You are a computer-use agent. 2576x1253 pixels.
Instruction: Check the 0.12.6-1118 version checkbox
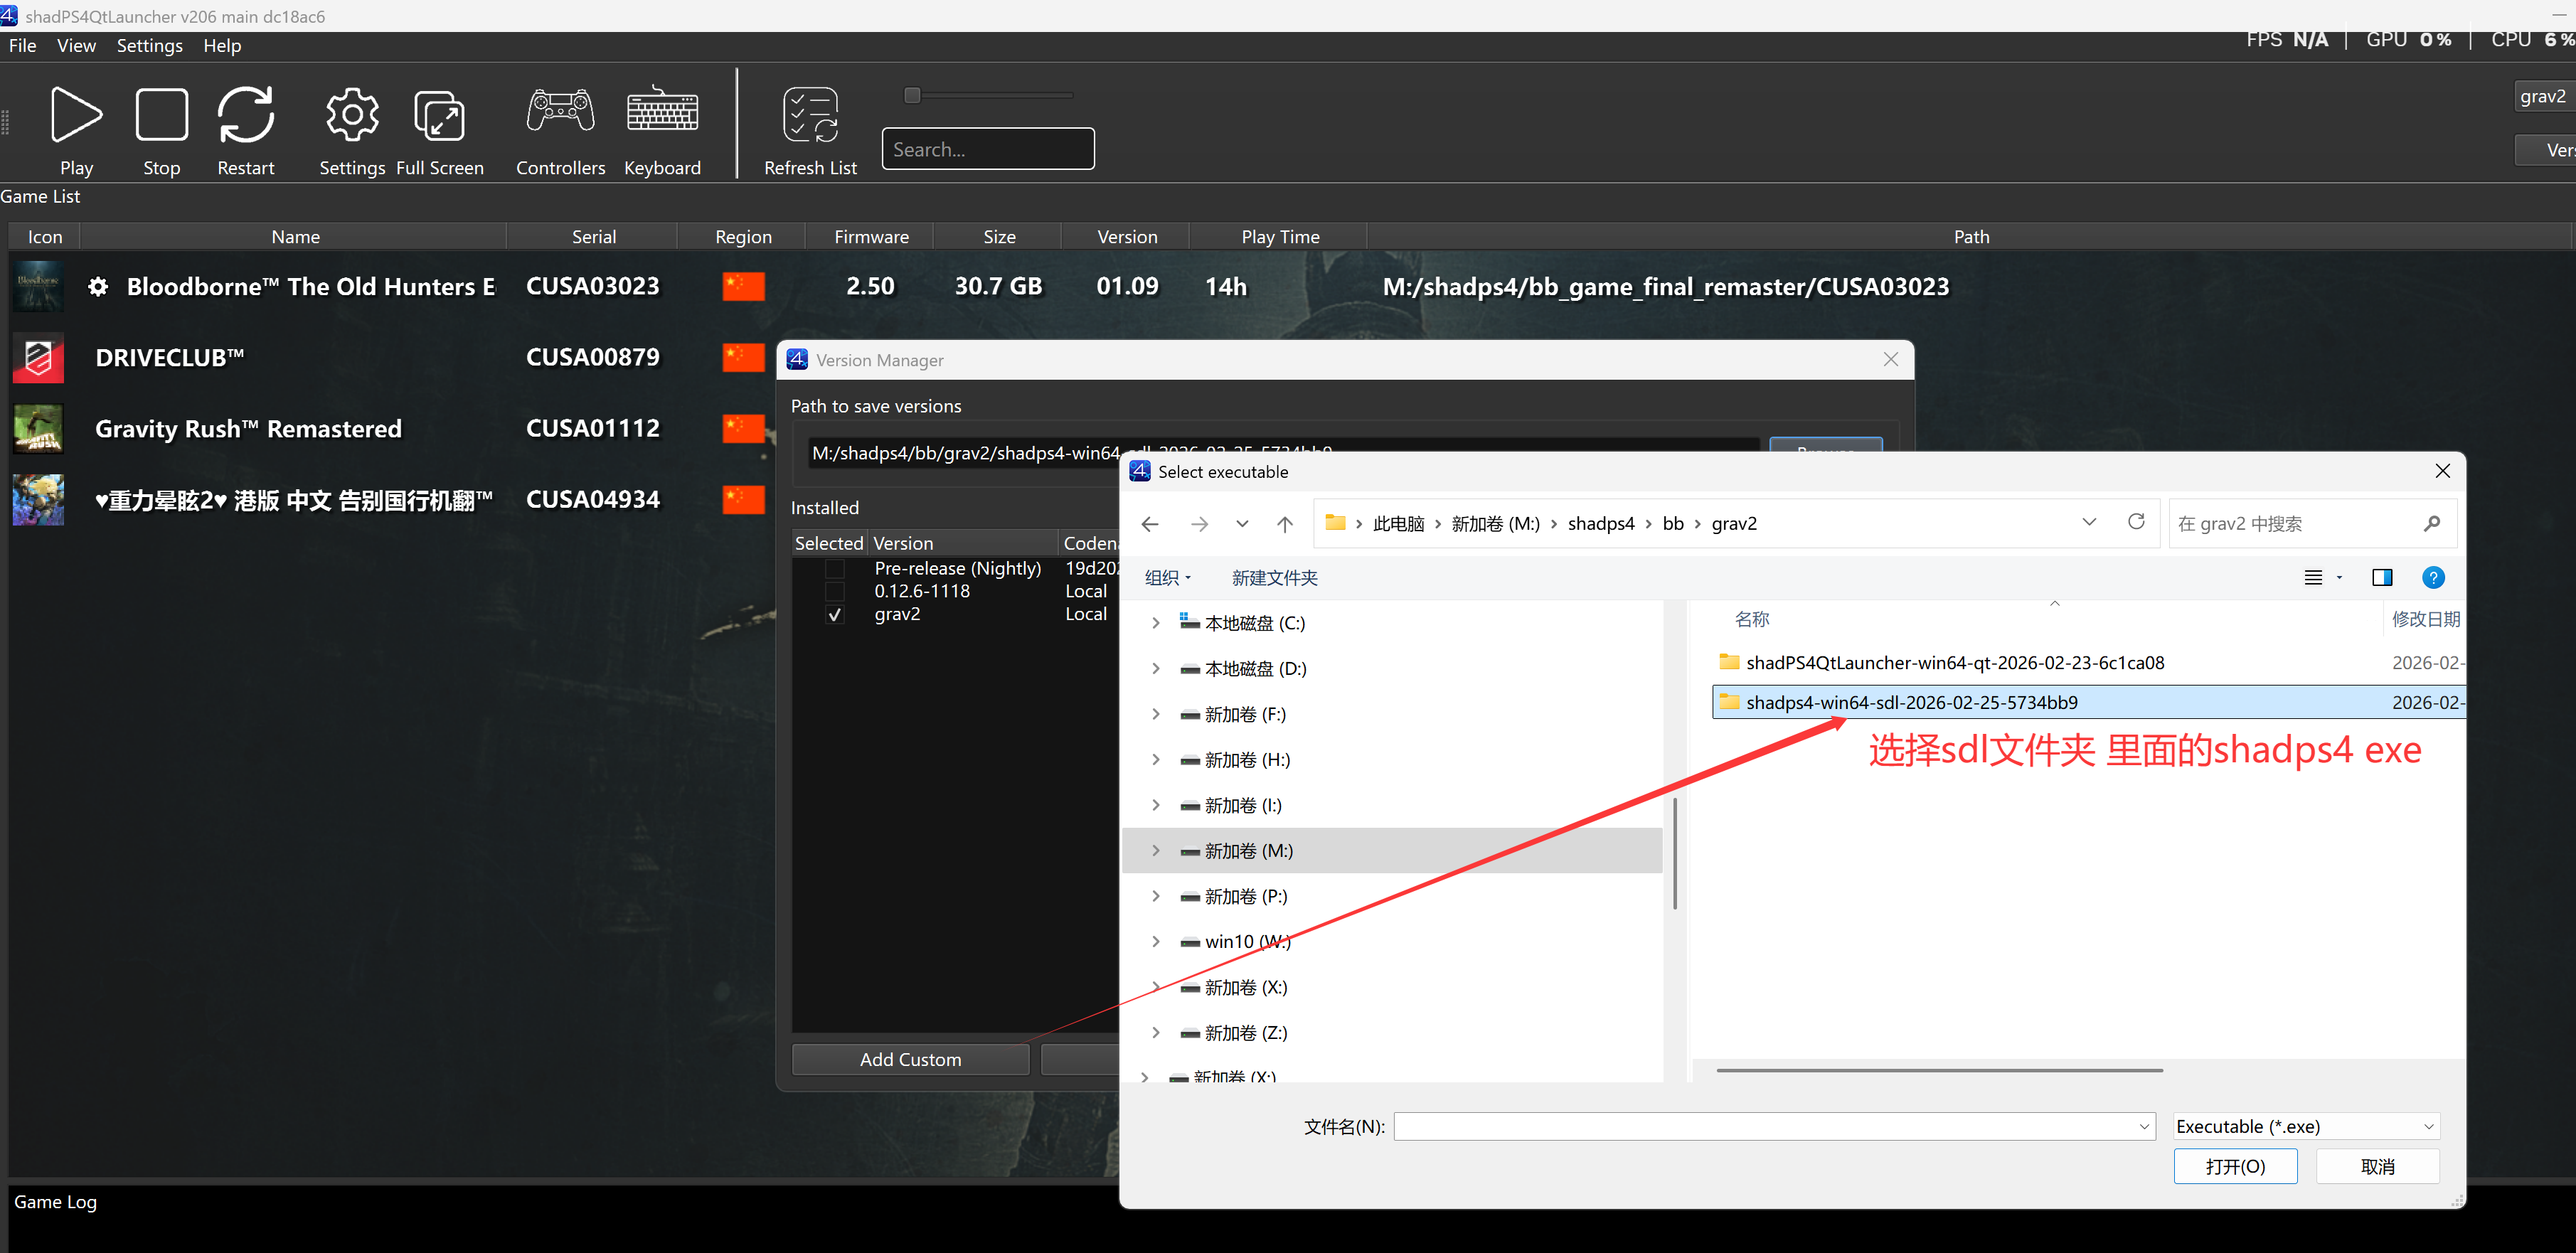pyautogui.click(x=835, y=591)
